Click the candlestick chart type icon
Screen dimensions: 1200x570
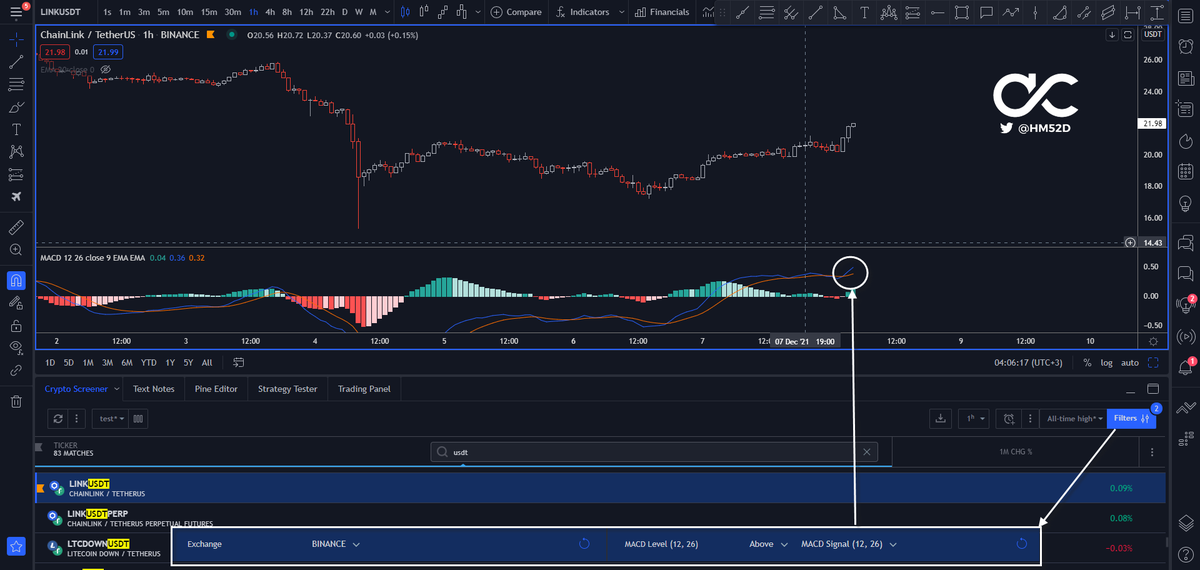click(404, 12)
